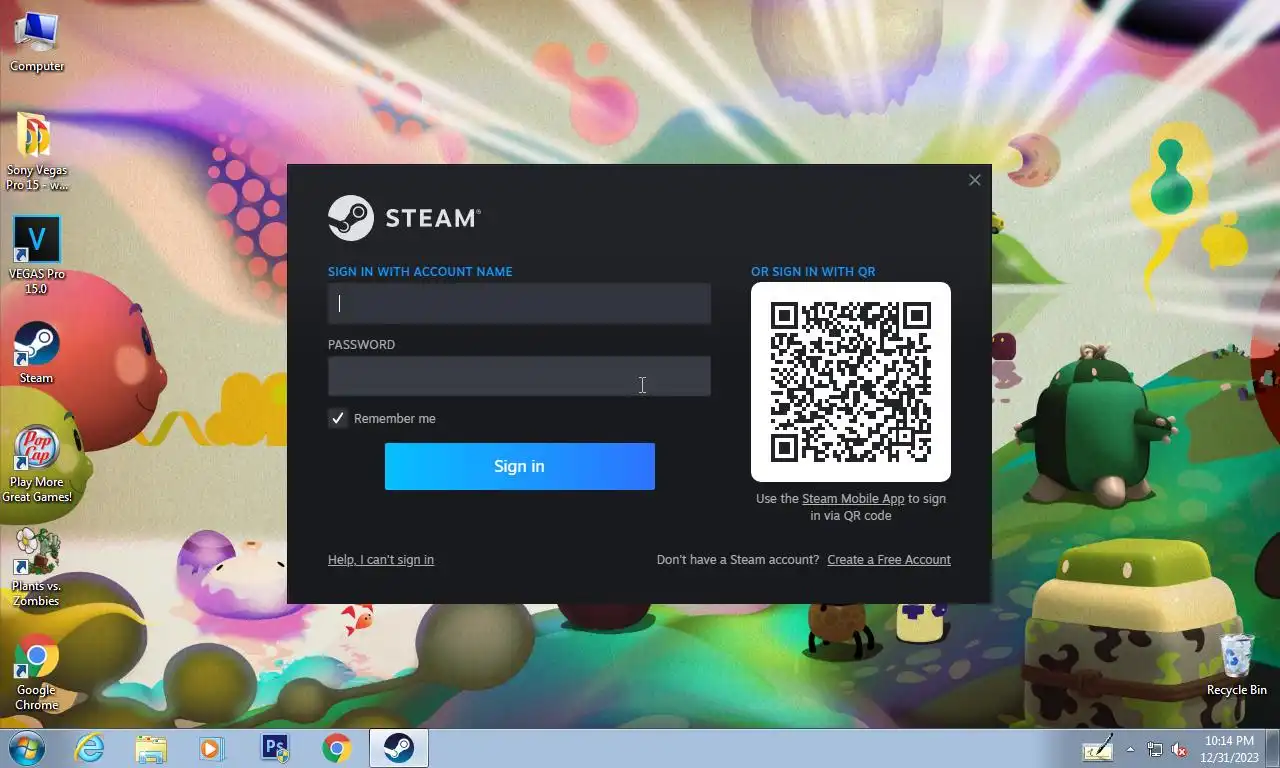1280x768 pixels.
Task: Select the Recycle Bin icon
Action: [1236, 664]
